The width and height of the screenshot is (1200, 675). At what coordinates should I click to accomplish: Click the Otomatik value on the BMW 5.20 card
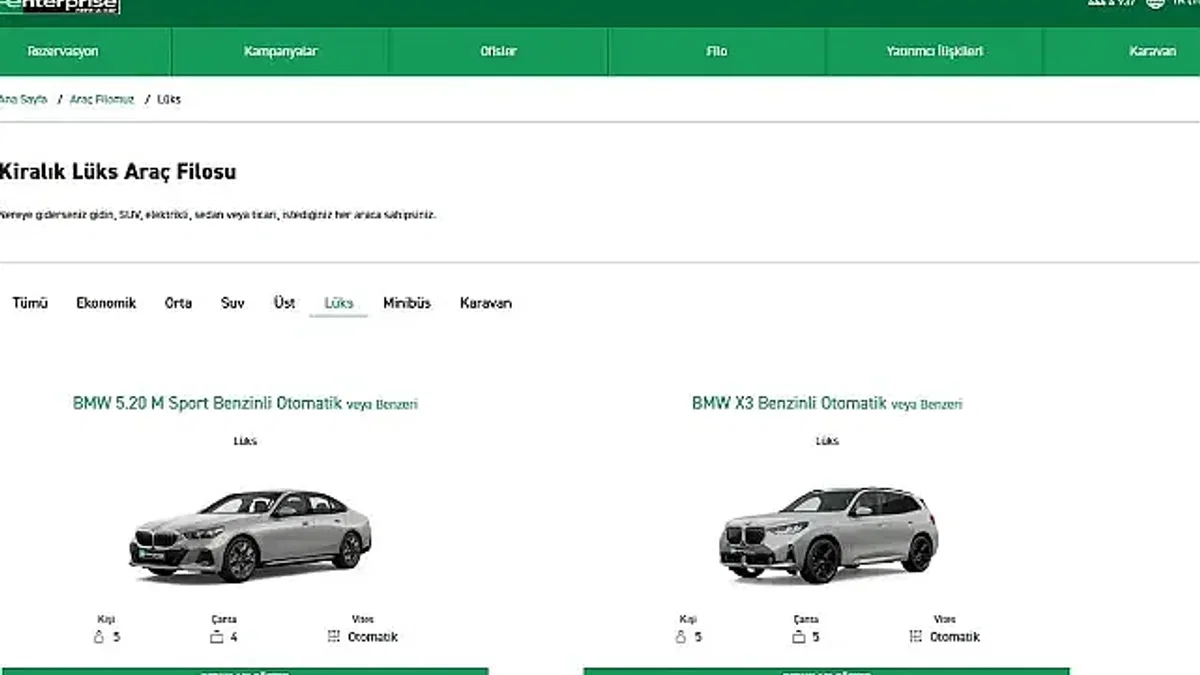point(373,637)
